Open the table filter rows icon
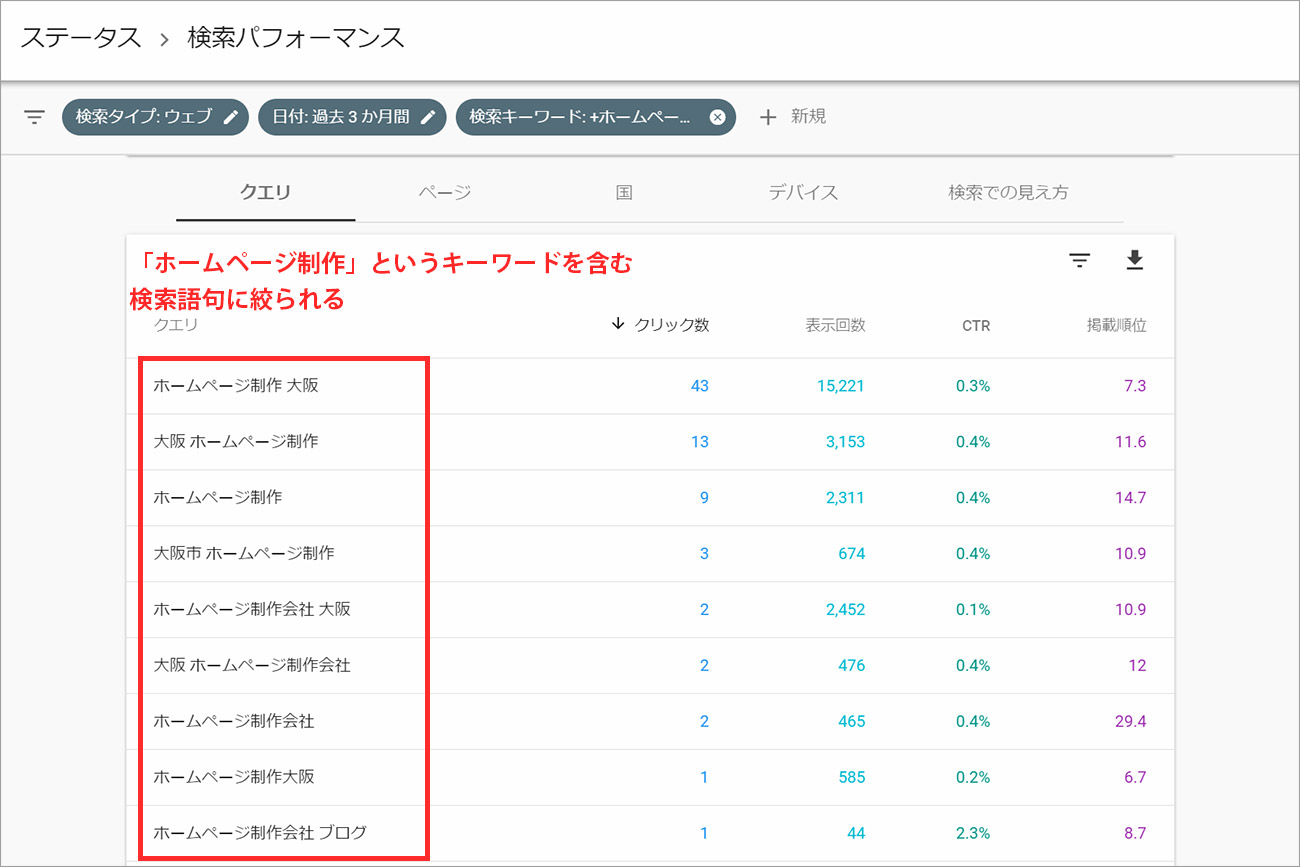Screen dimensions: 1300x867 tap(1079, 261)
